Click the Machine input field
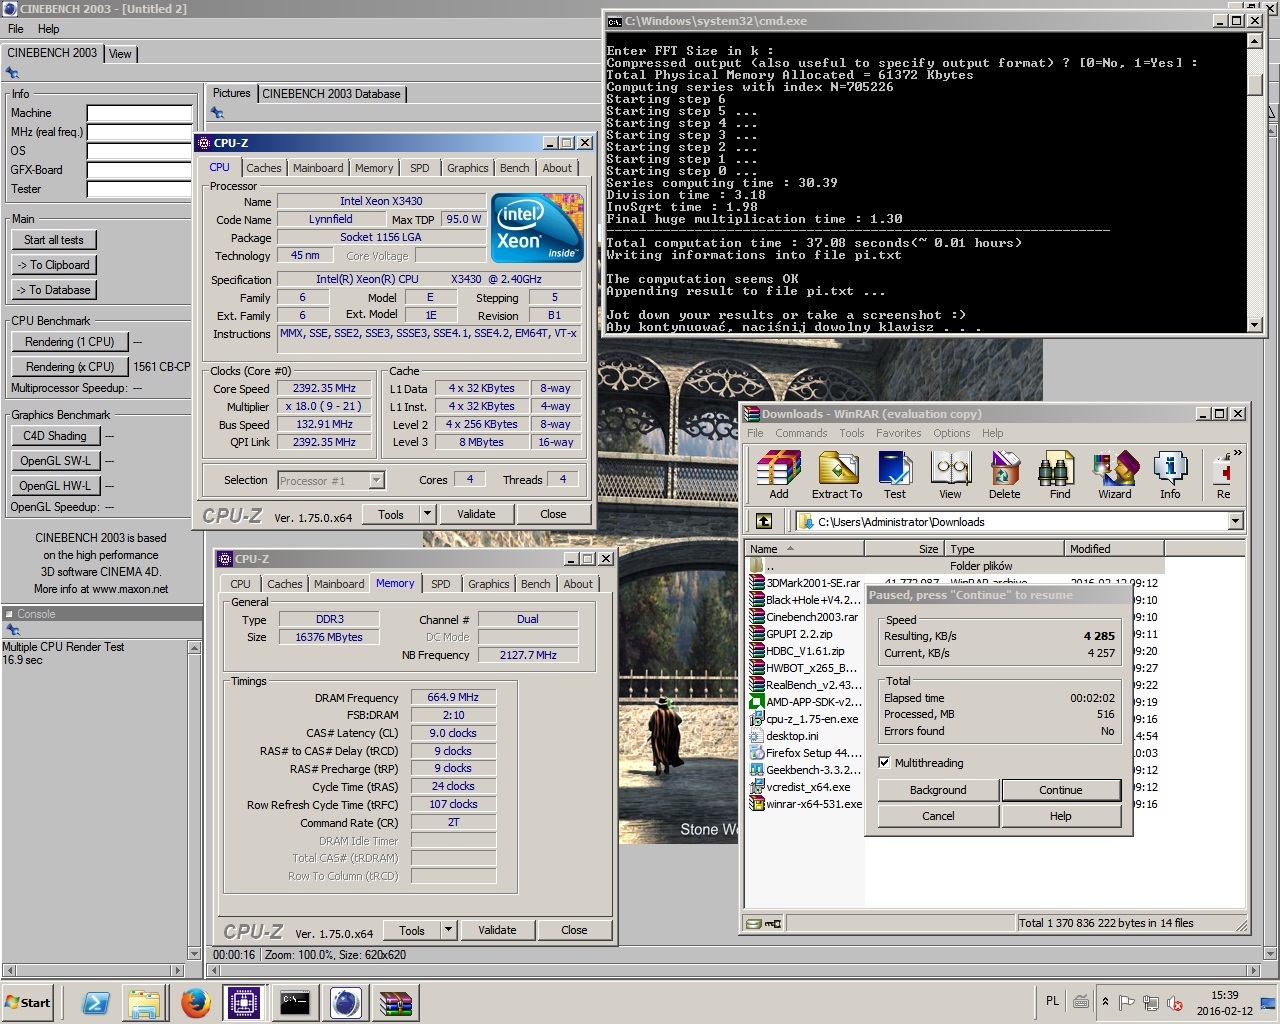 pyautogui.click(x=139, y=113)
